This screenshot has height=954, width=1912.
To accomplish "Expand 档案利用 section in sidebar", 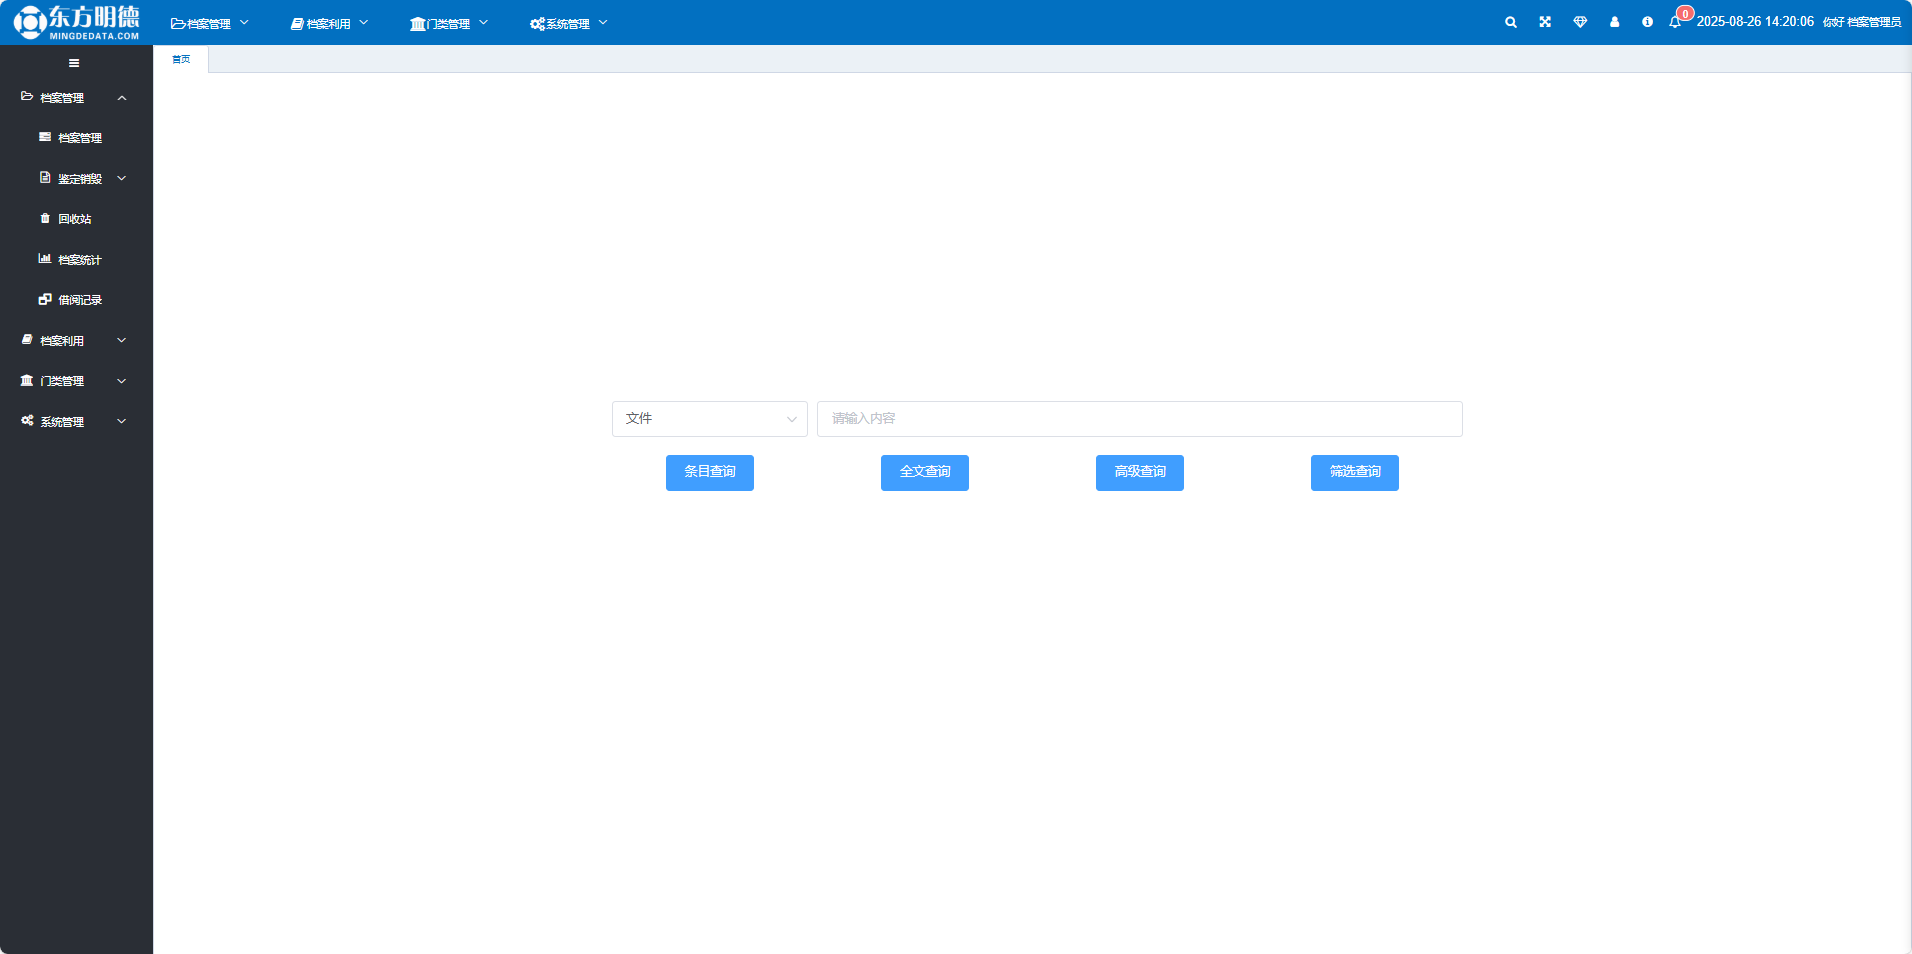I will (74, 341).
